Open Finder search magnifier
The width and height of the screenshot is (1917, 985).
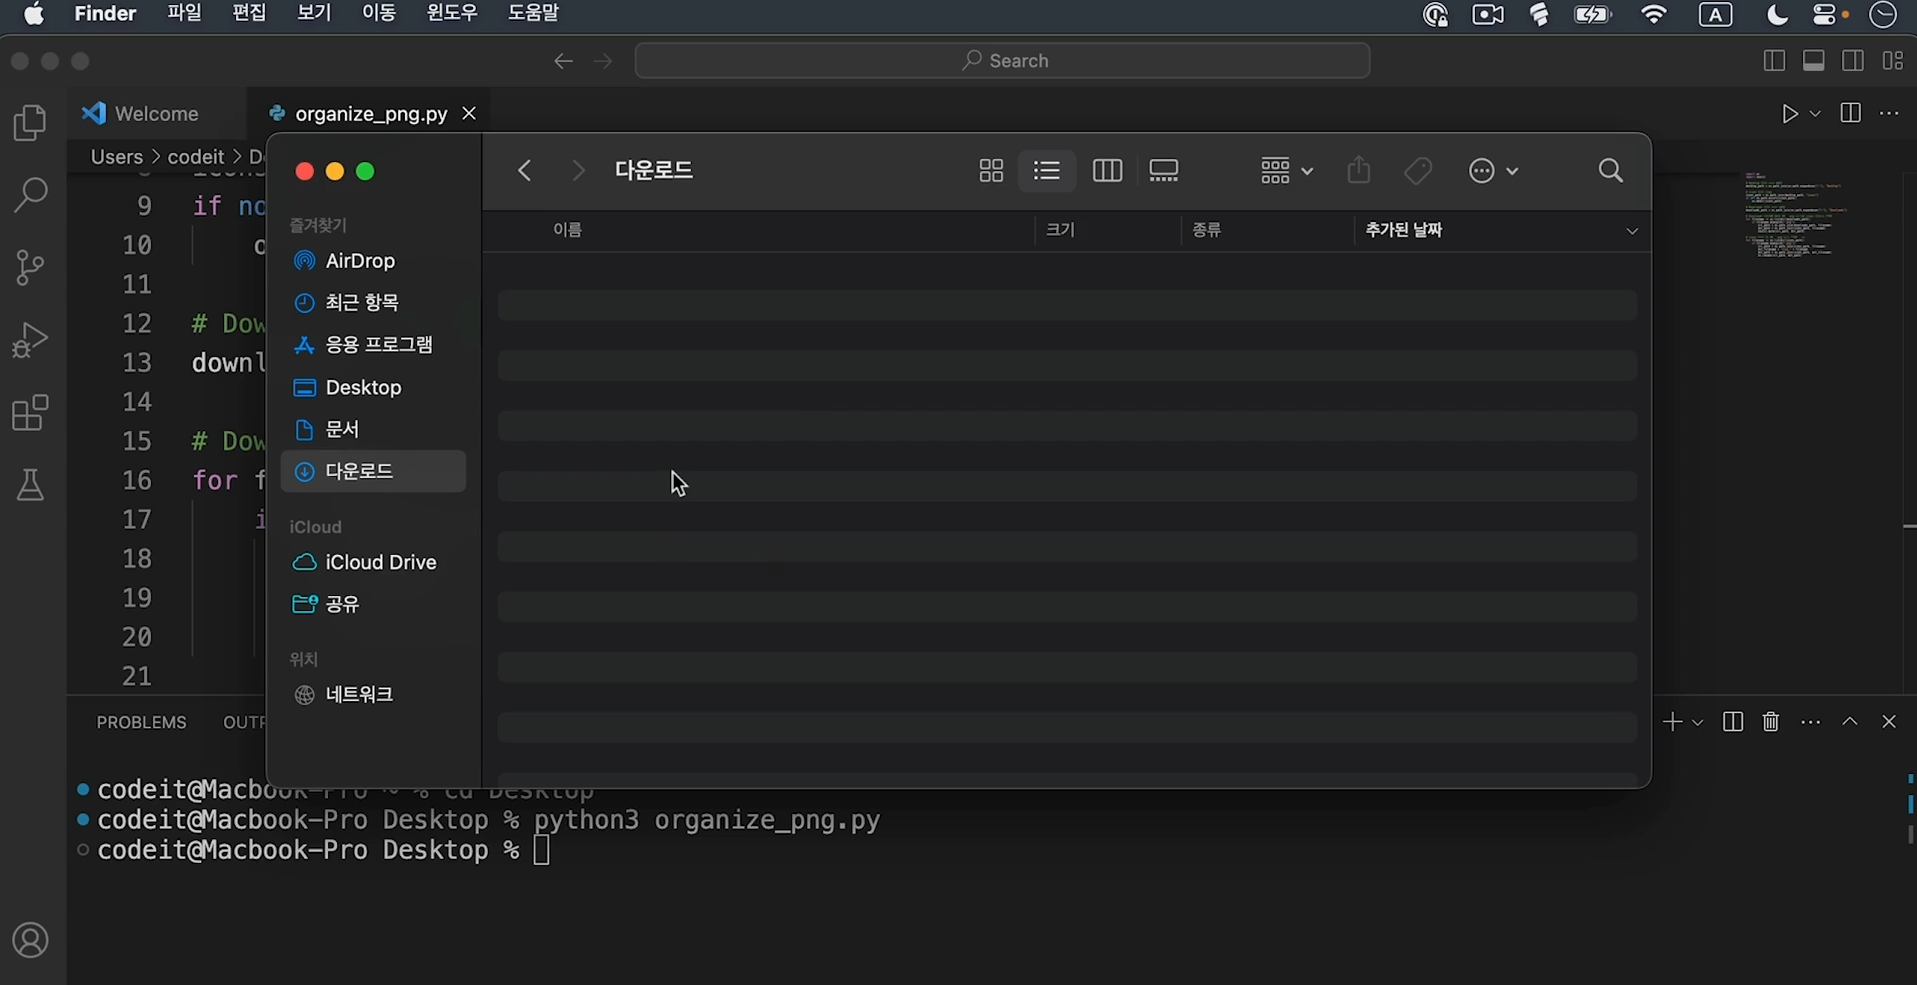tap(1611, 171)
